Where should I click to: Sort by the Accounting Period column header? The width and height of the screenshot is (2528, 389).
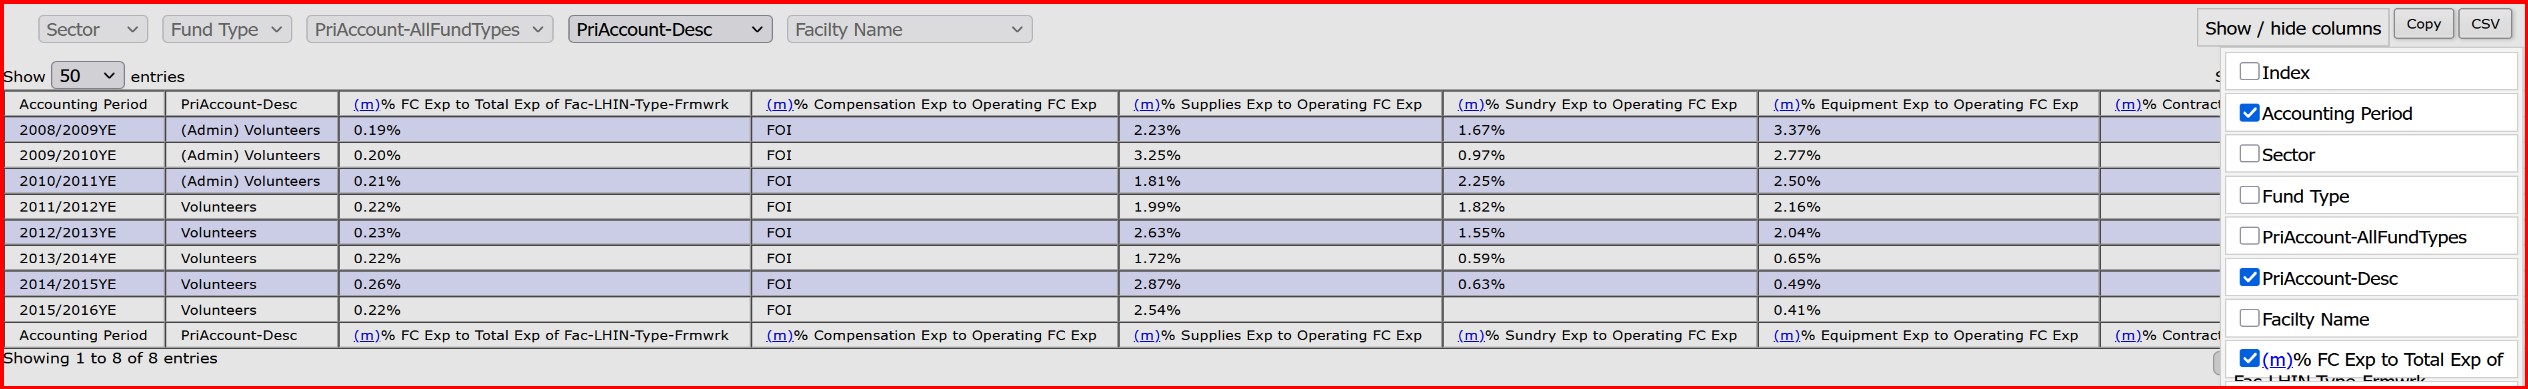[83, 104]
